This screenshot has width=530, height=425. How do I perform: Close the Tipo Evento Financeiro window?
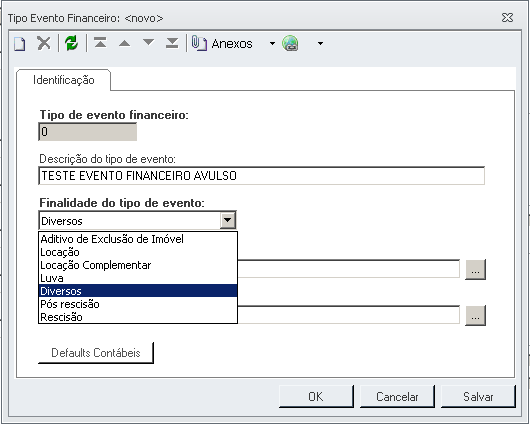[x=507, y=18]
